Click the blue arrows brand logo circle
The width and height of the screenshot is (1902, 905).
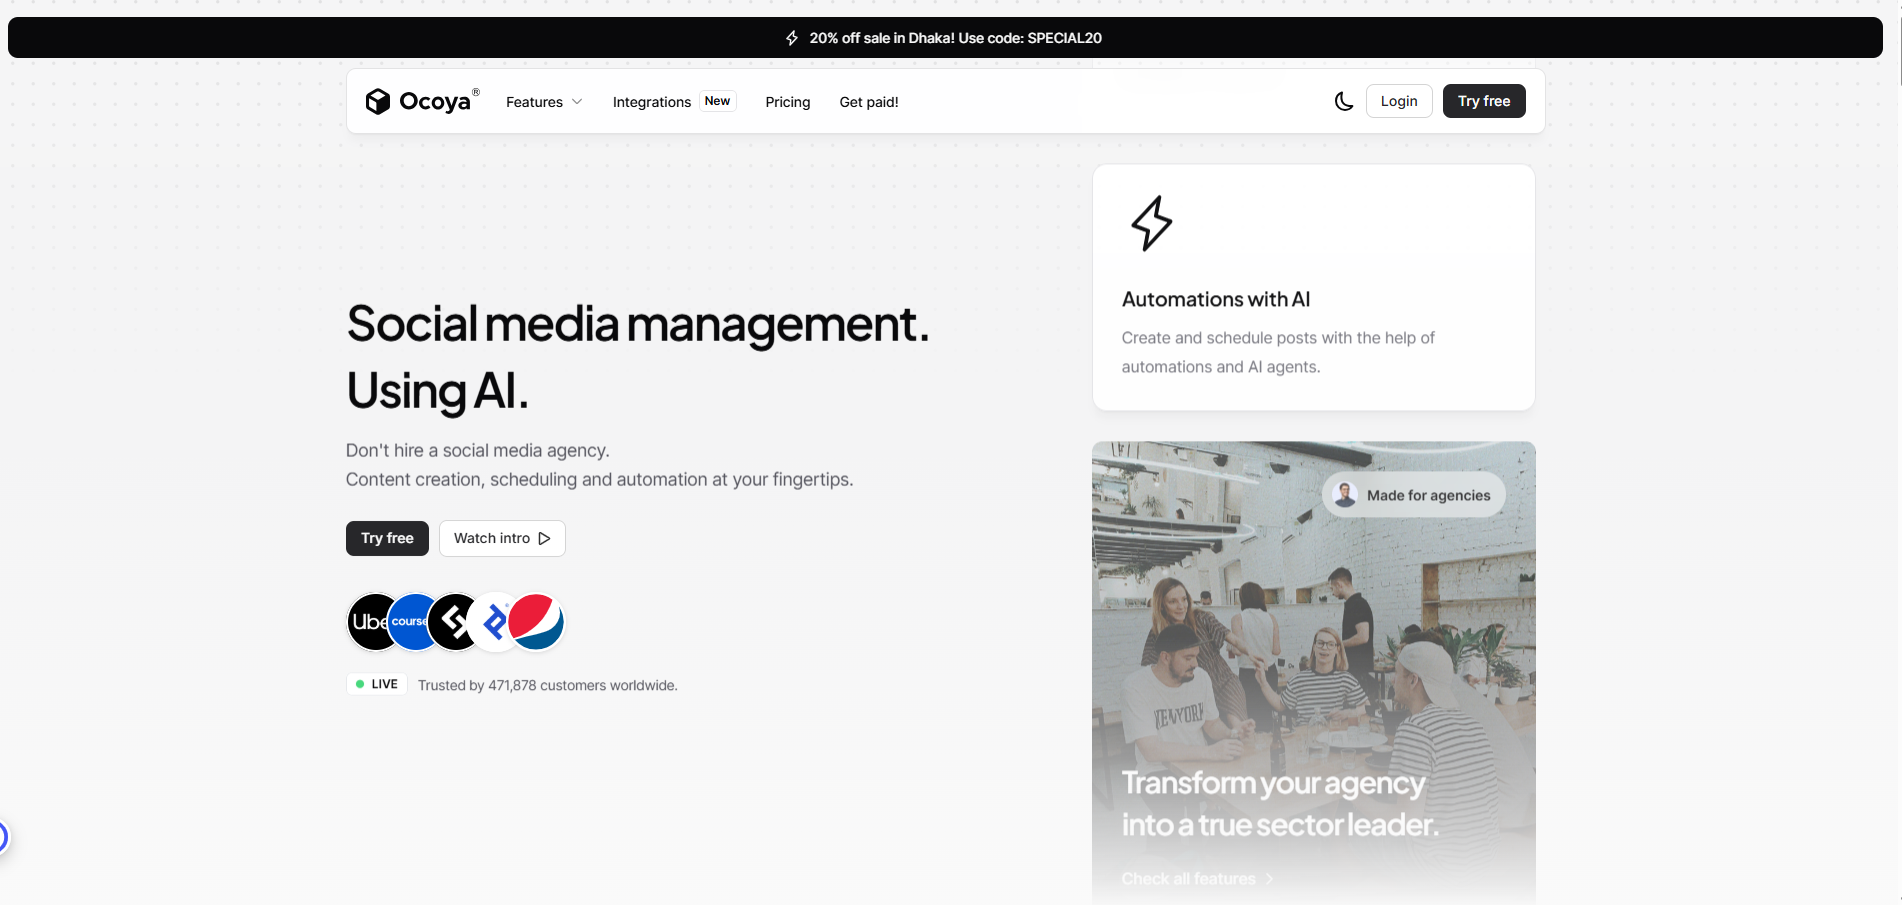(491, 622)
